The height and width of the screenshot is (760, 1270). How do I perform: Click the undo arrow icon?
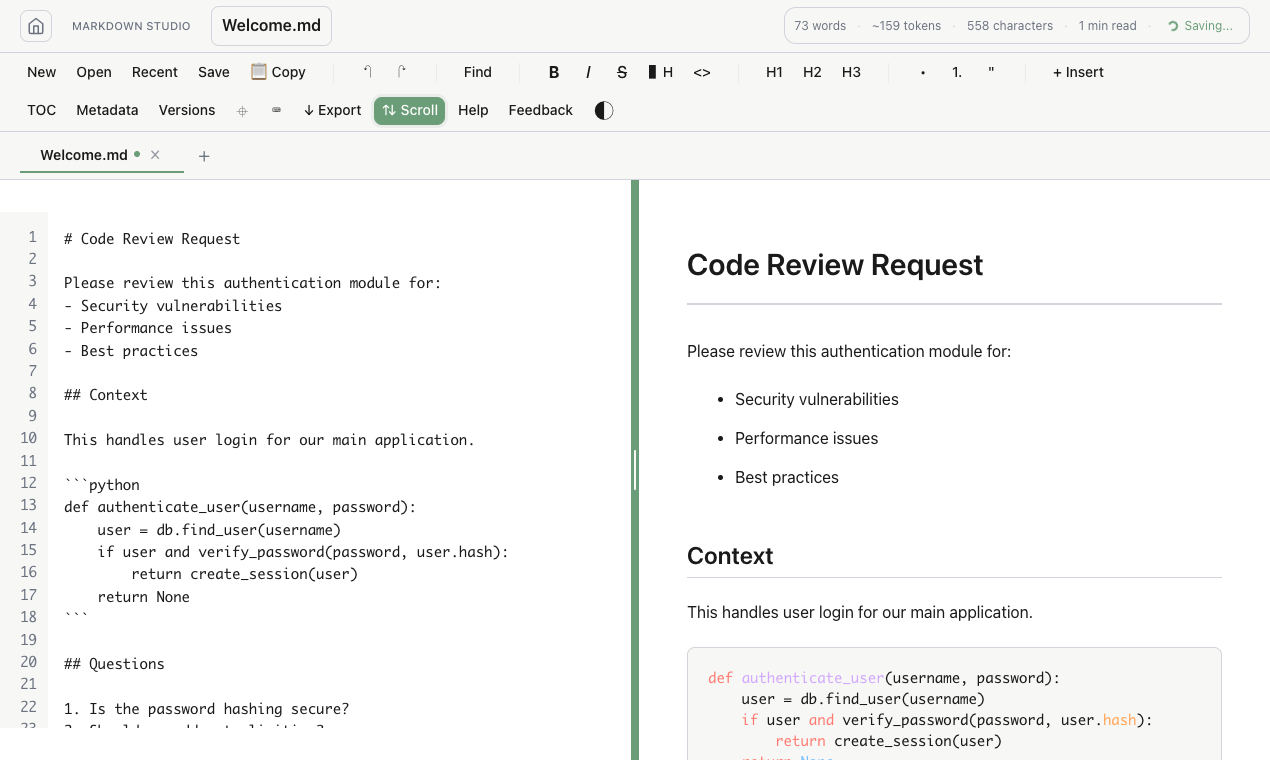[x=369, y=71]
